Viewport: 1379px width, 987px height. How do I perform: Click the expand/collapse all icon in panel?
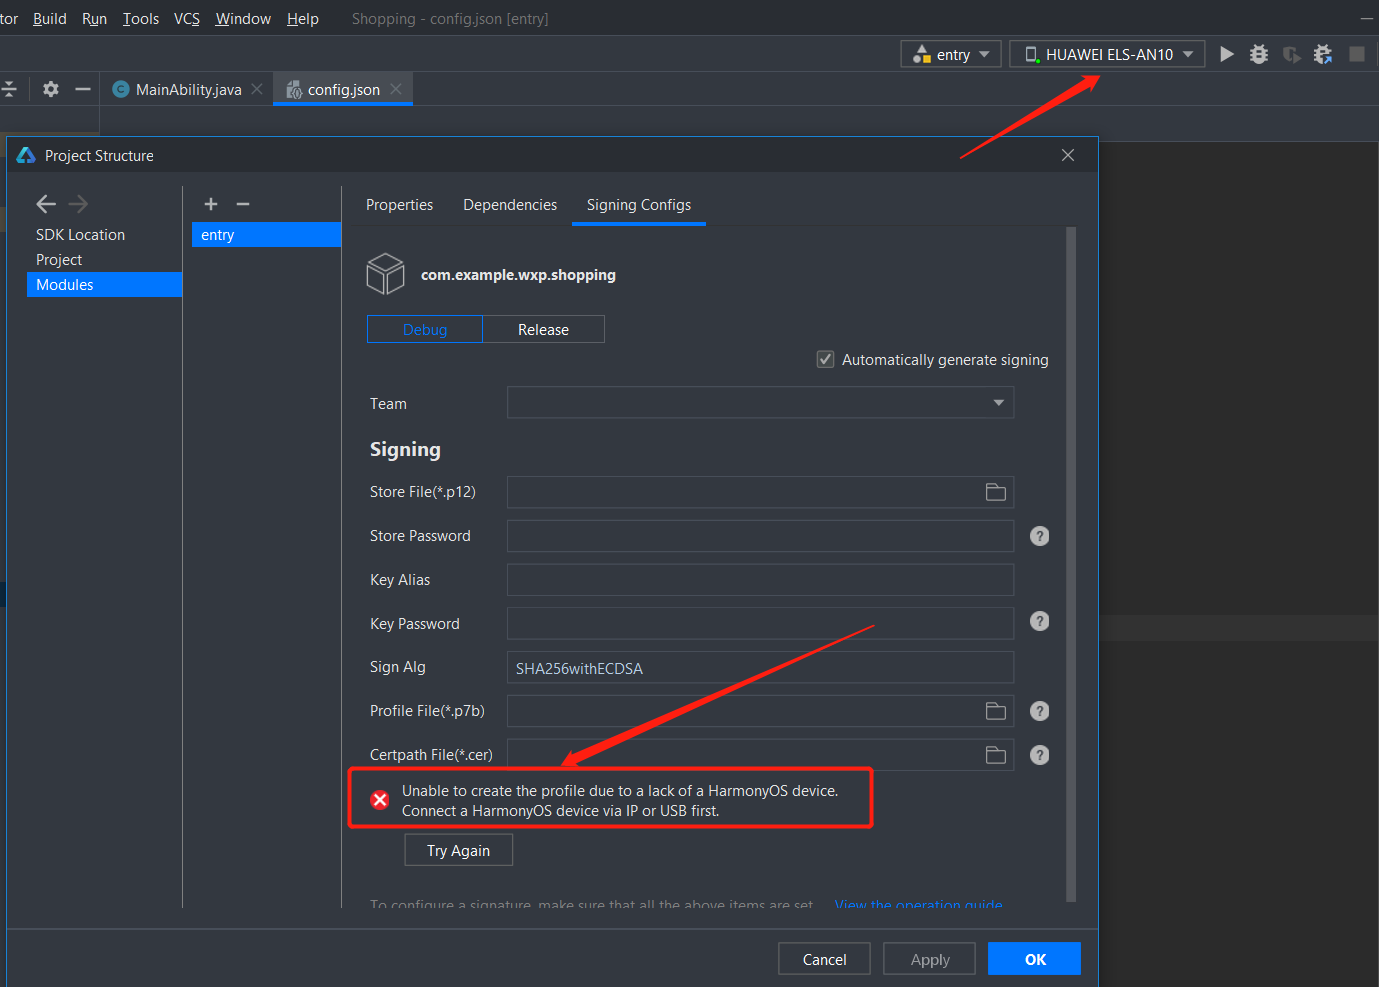[9, 89]
